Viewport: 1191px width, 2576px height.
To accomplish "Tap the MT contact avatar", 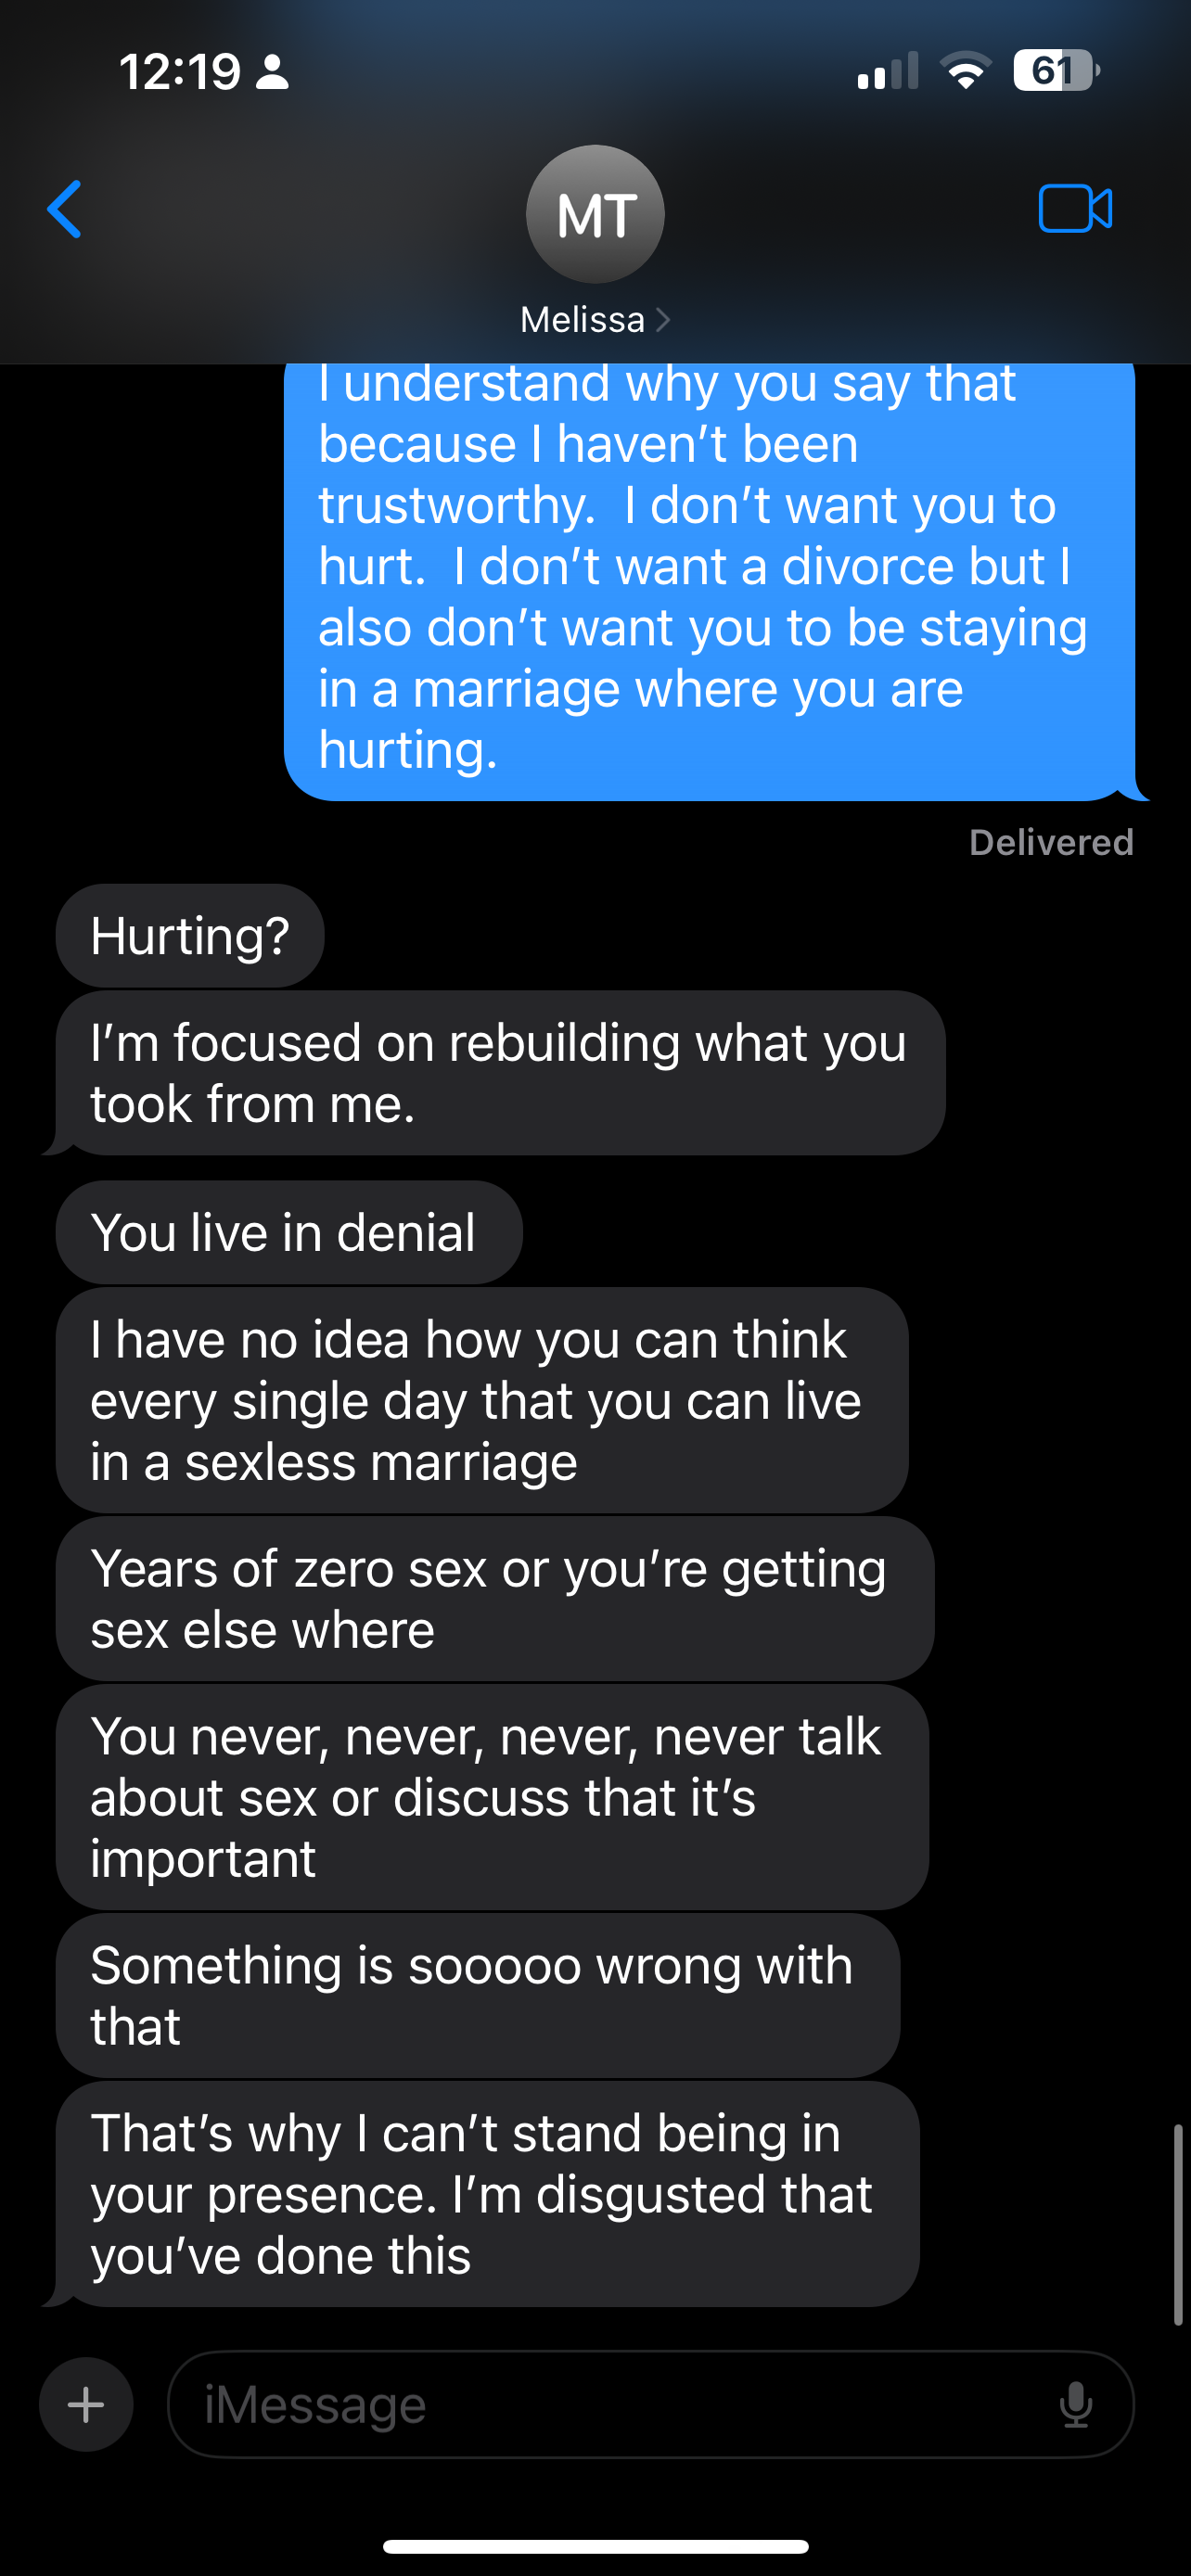I will (x=595, y=214).
